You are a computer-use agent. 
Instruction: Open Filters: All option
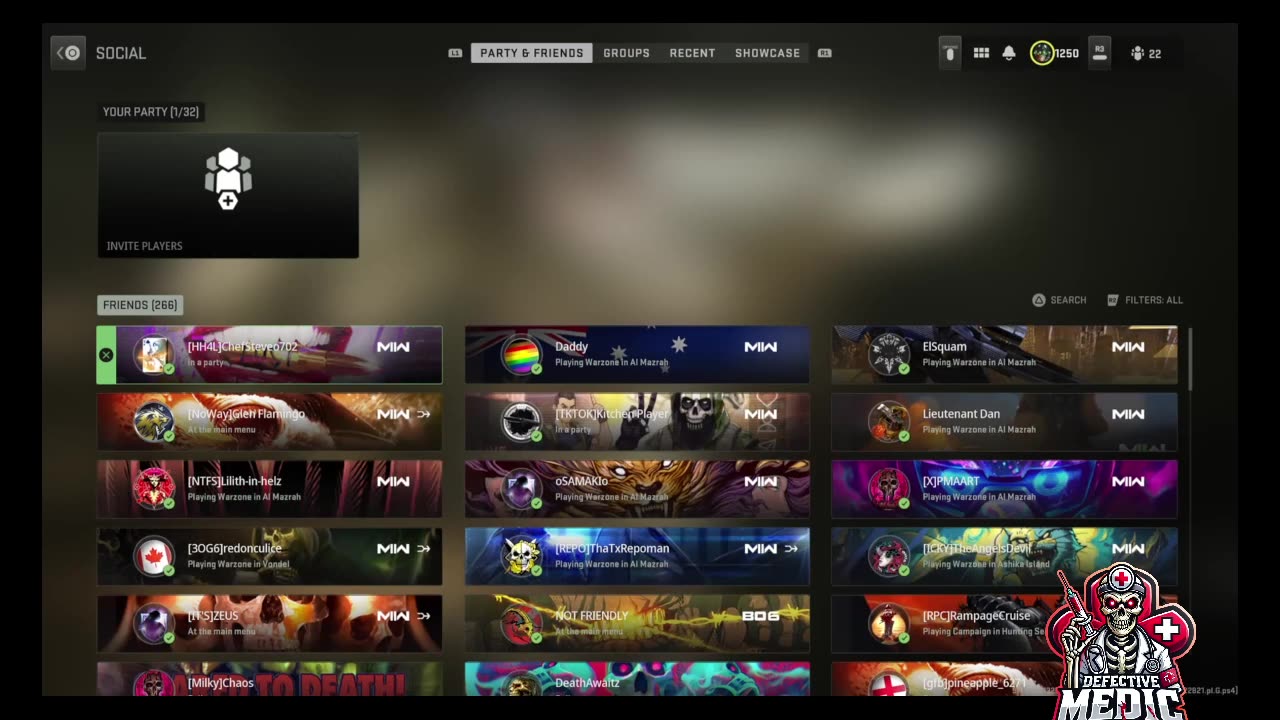[x=1145, y=300]
